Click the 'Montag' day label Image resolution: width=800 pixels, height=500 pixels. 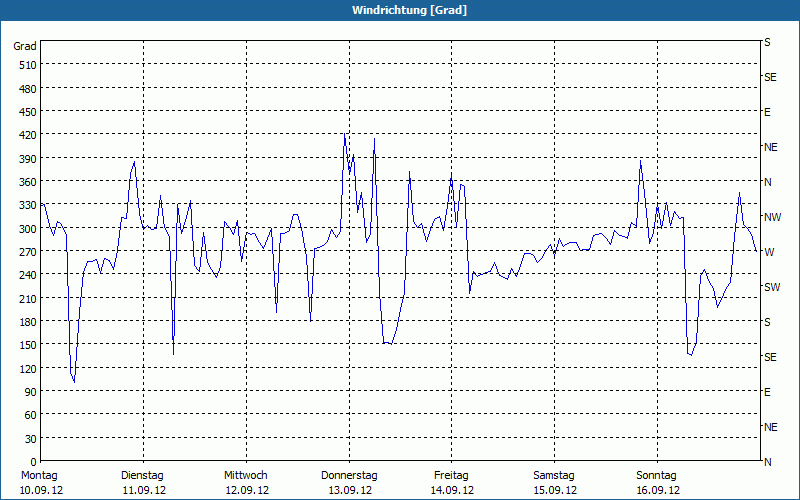[x=39, y=476]
